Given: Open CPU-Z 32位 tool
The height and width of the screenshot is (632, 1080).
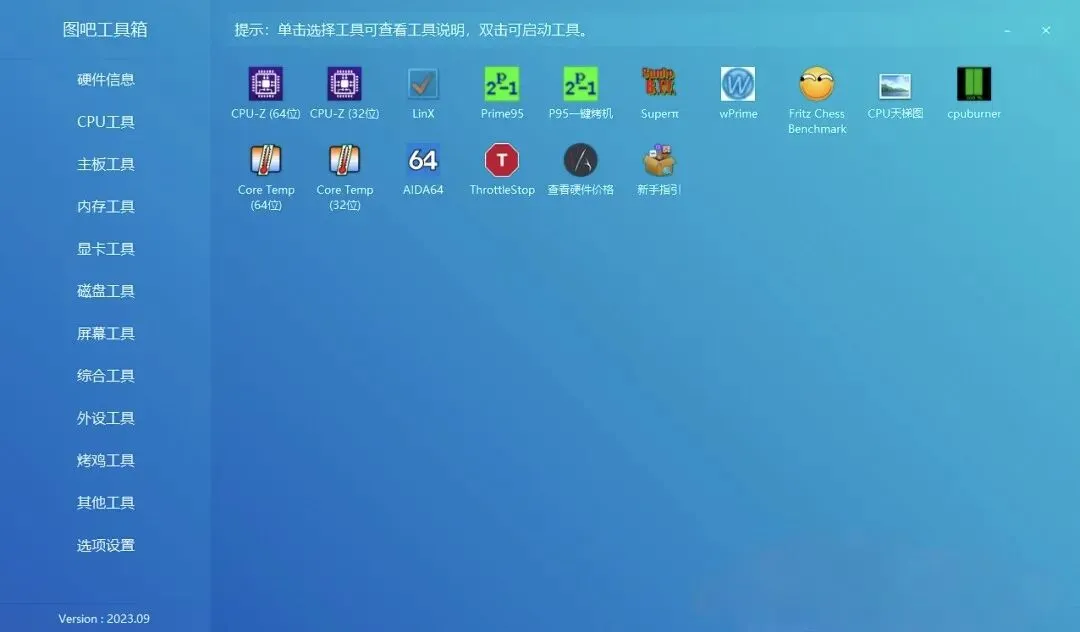Looking at the screenshot, I should point(344,86).
